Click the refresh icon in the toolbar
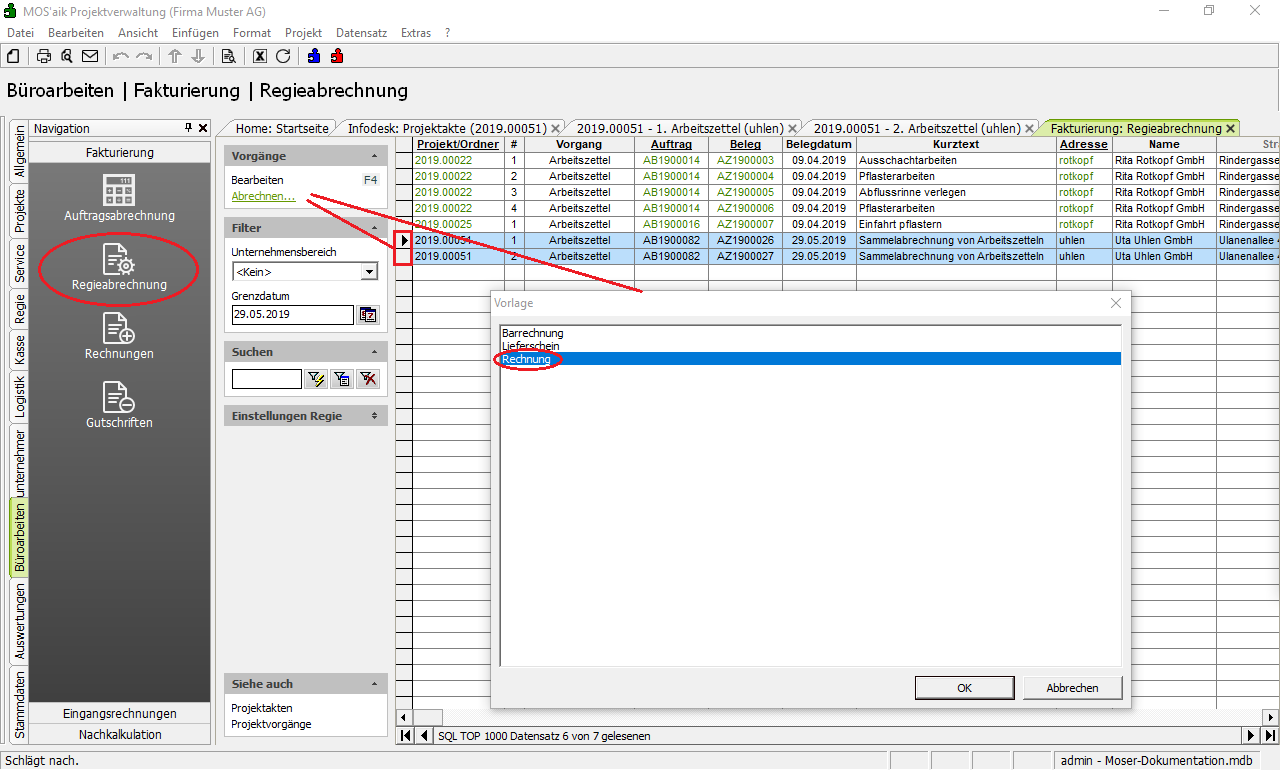Screen dimensions: 1280x770 283,56
